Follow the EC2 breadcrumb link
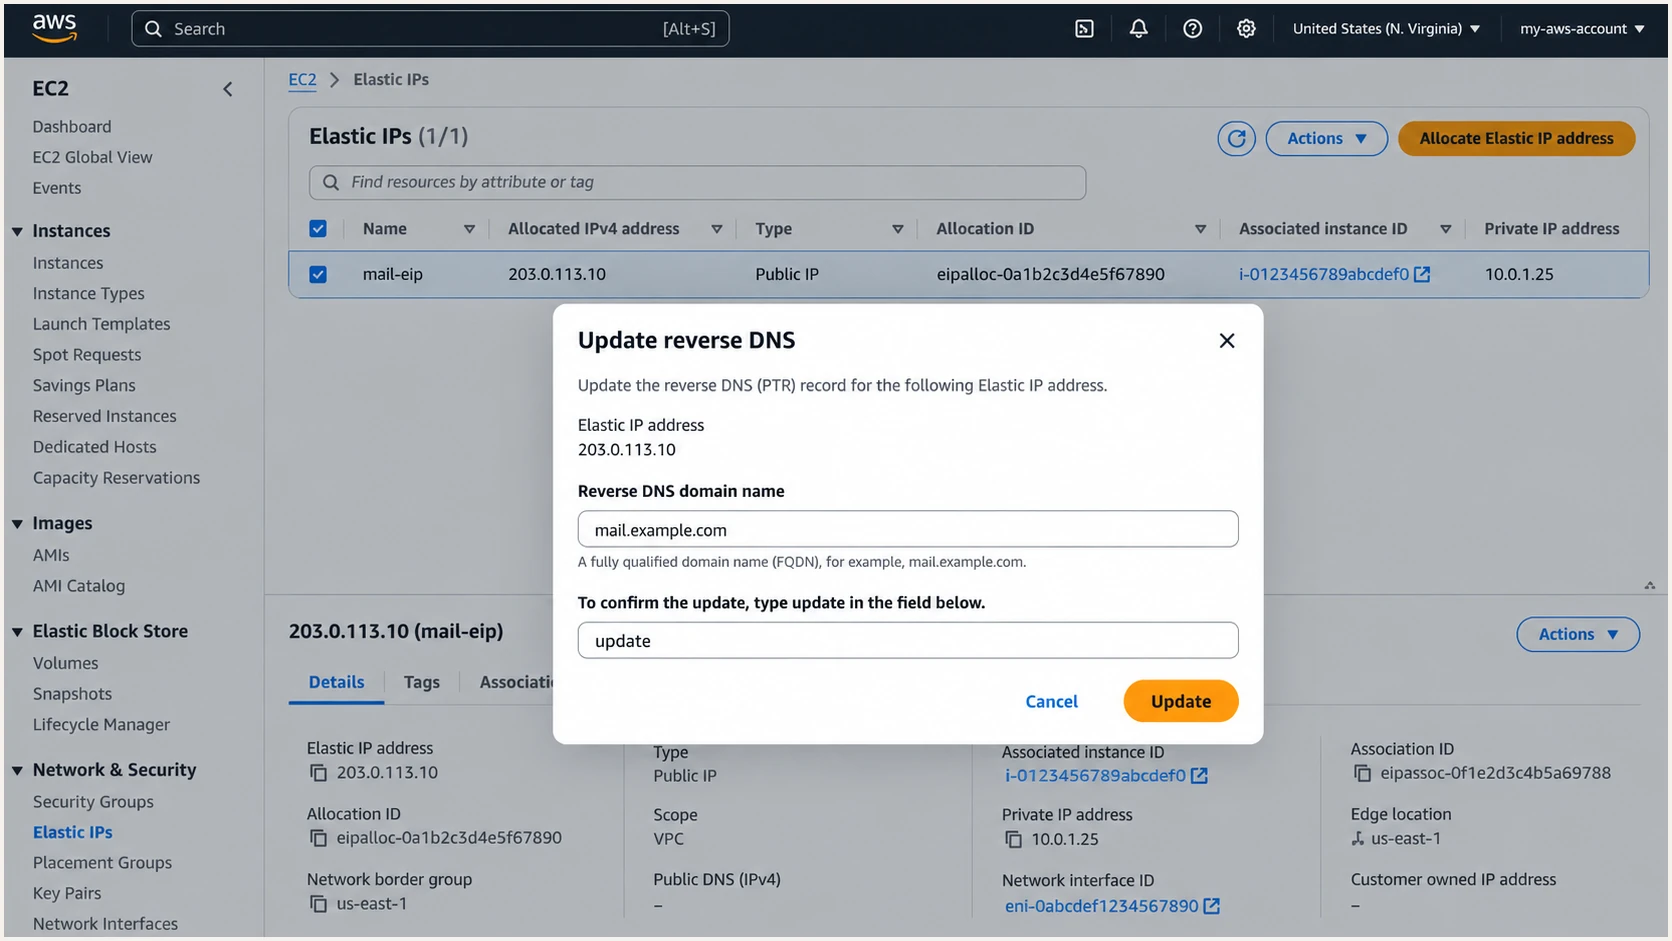The image size is (1672, 941). click(302, 80)
